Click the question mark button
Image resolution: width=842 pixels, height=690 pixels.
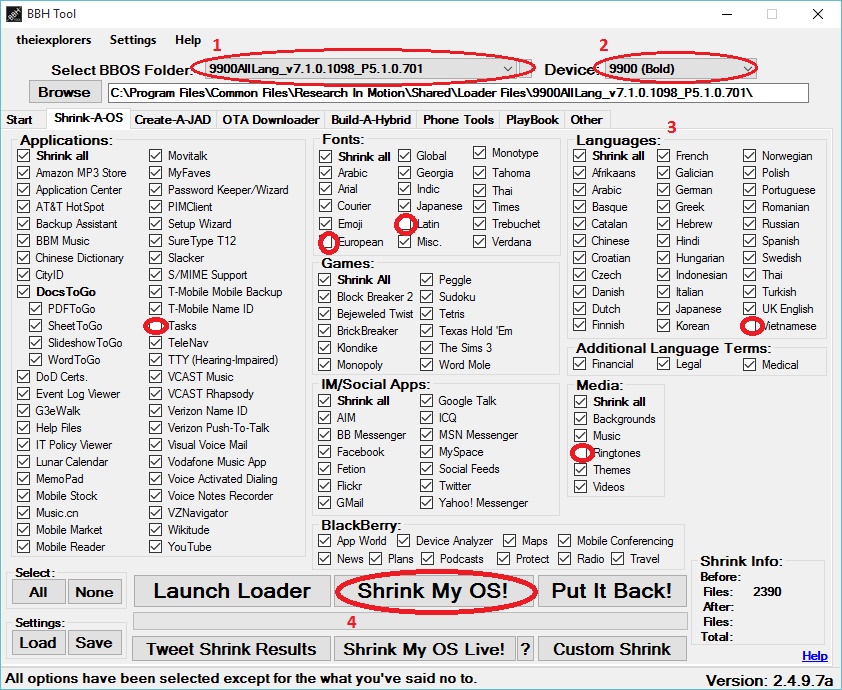[x=525, y=649]
